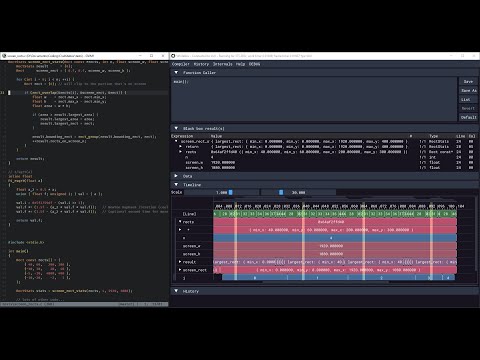Expand the return row in results table
The image size is (480, 360).
(x=181, y=147)
